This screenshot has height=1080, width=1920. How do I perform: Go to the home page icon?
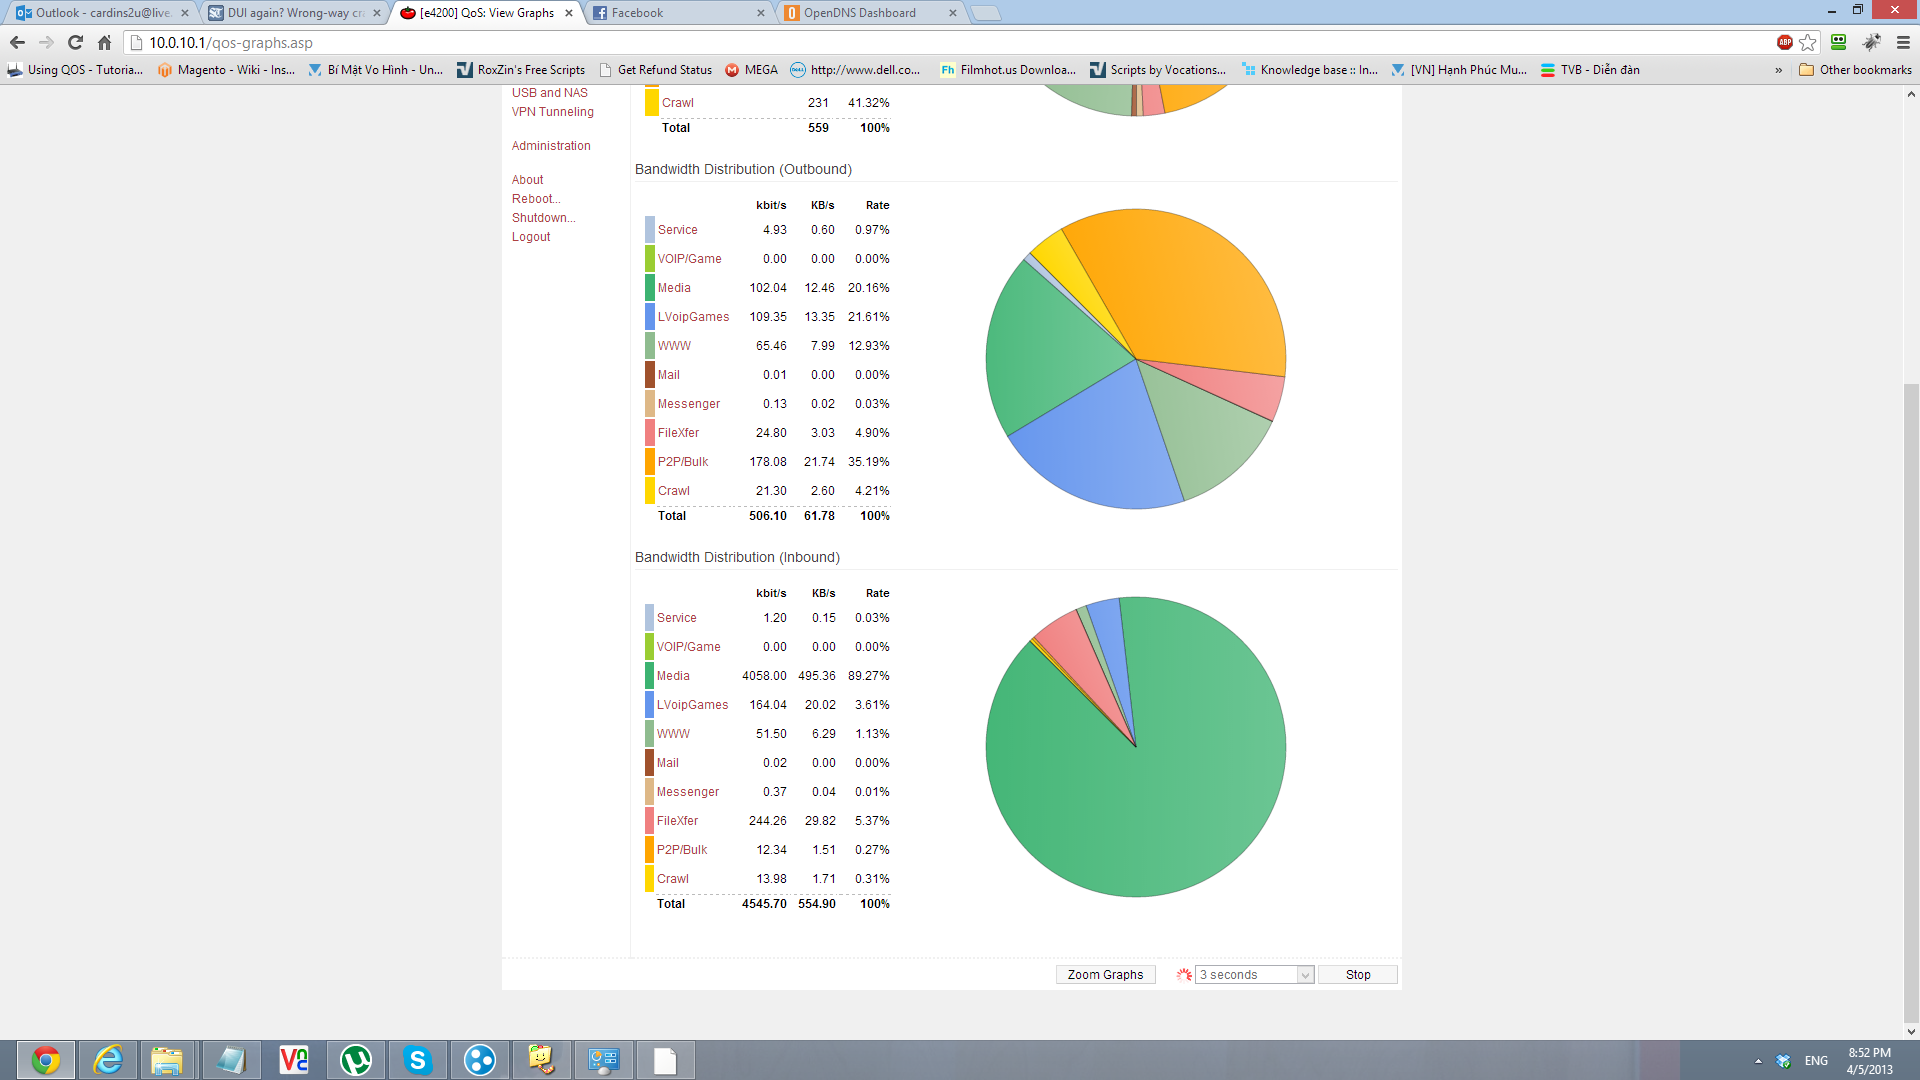pyautogui.click(x=104, y=42)
